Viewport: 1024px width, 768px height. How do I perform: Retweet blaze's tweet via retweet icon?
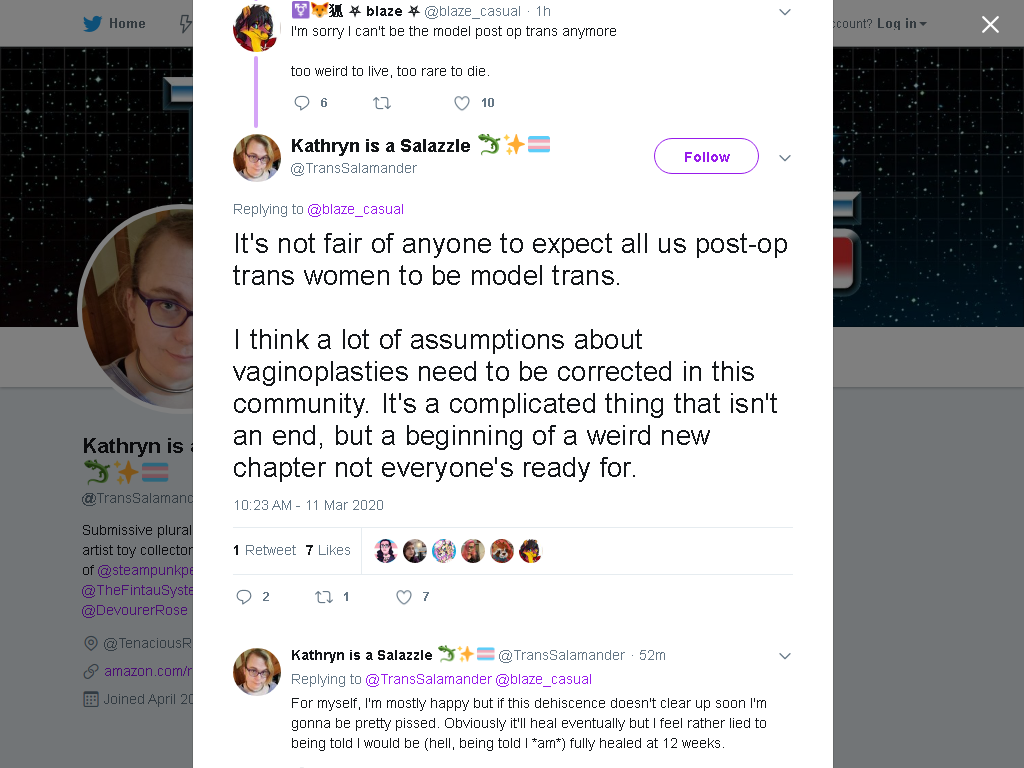[x=381, y=103]
